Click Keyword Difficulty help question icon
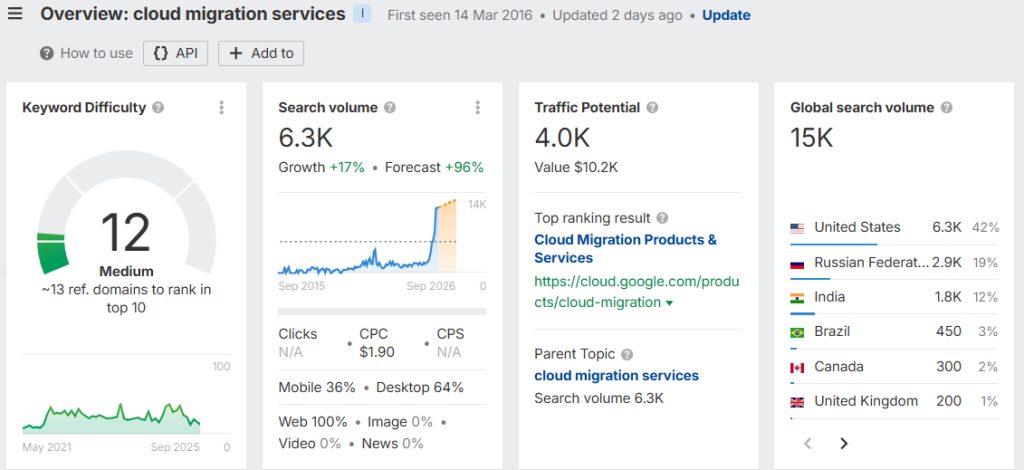The width and height of the screenshot is (1024, 470). pos(158,108)
